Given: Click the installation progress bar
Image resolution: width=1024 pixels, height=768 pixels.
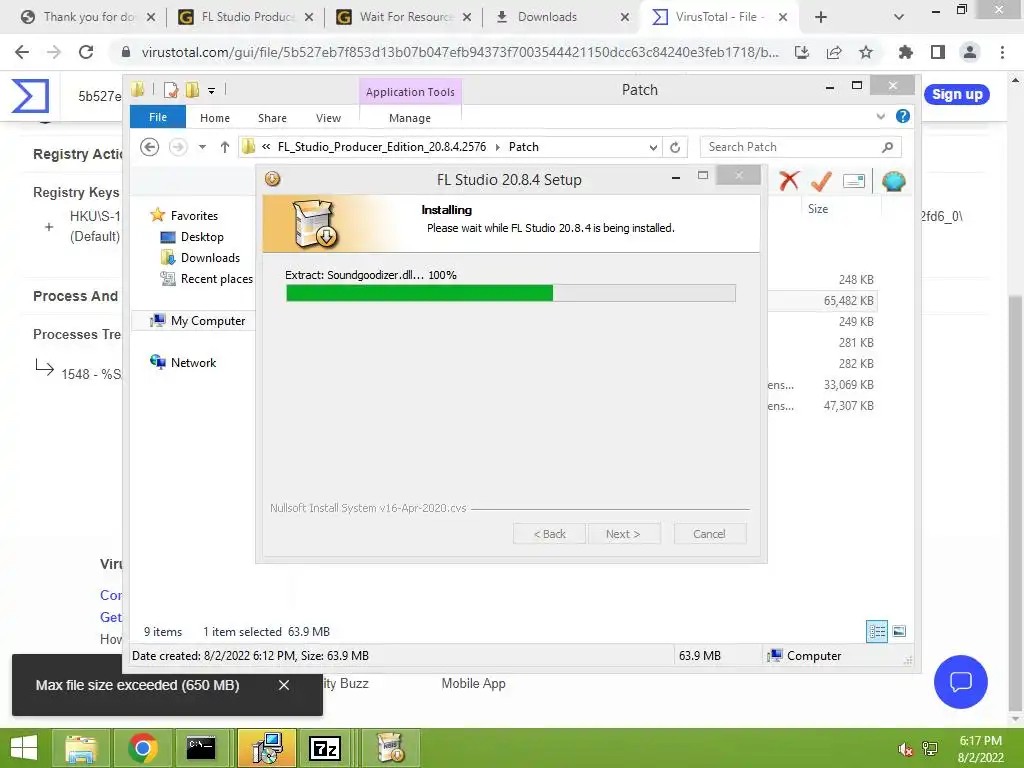Looking at the screenshot, I should pos(511,293).
